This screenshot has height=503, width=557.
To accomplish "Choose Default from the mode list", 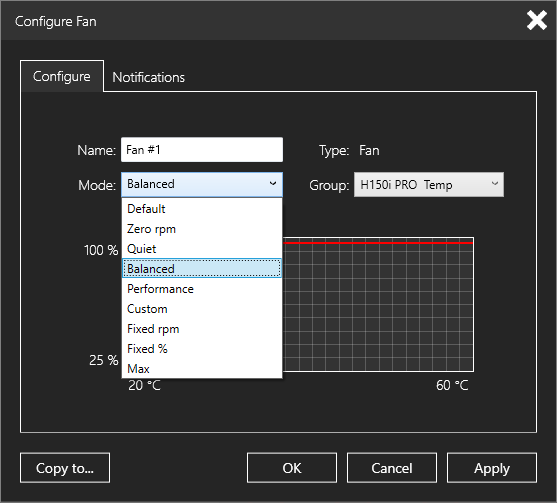I will click(x=202, y=209).
